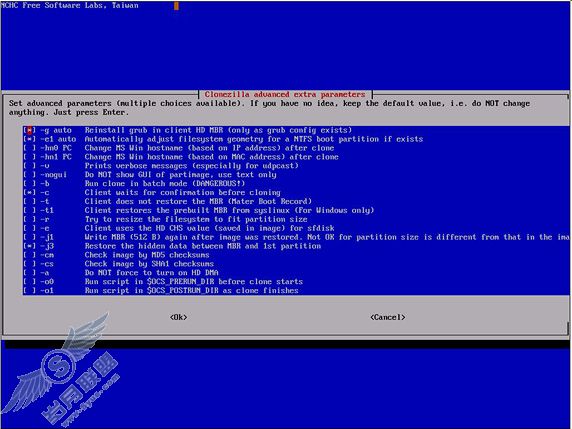Enable the -a do not force DMA option
The image size is (572, 429).
pyautogui.click(x=30, y=273)
